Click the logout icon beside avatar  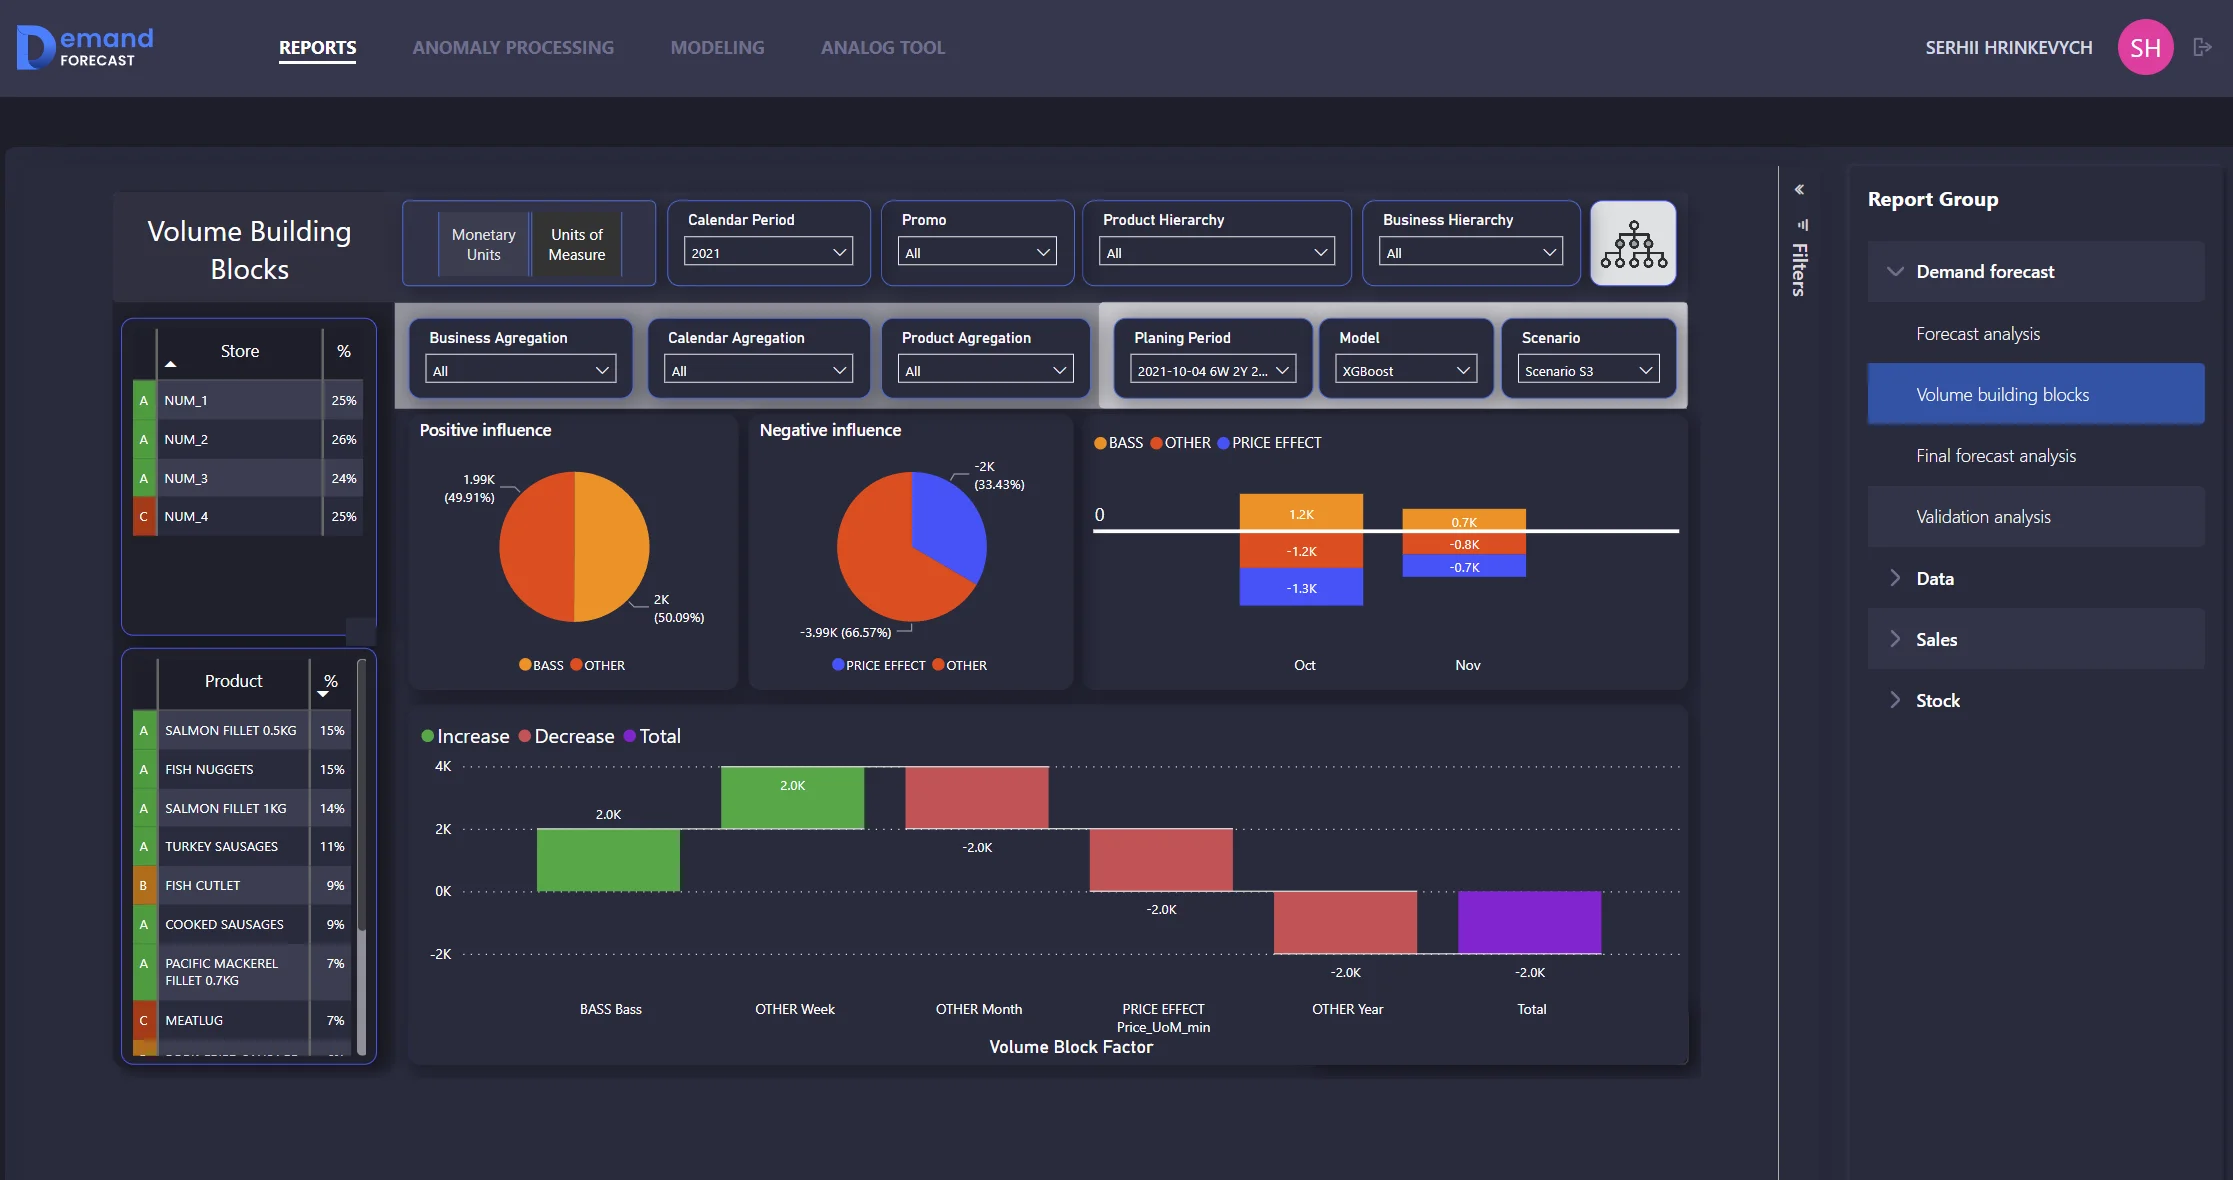coord(2201,47)
